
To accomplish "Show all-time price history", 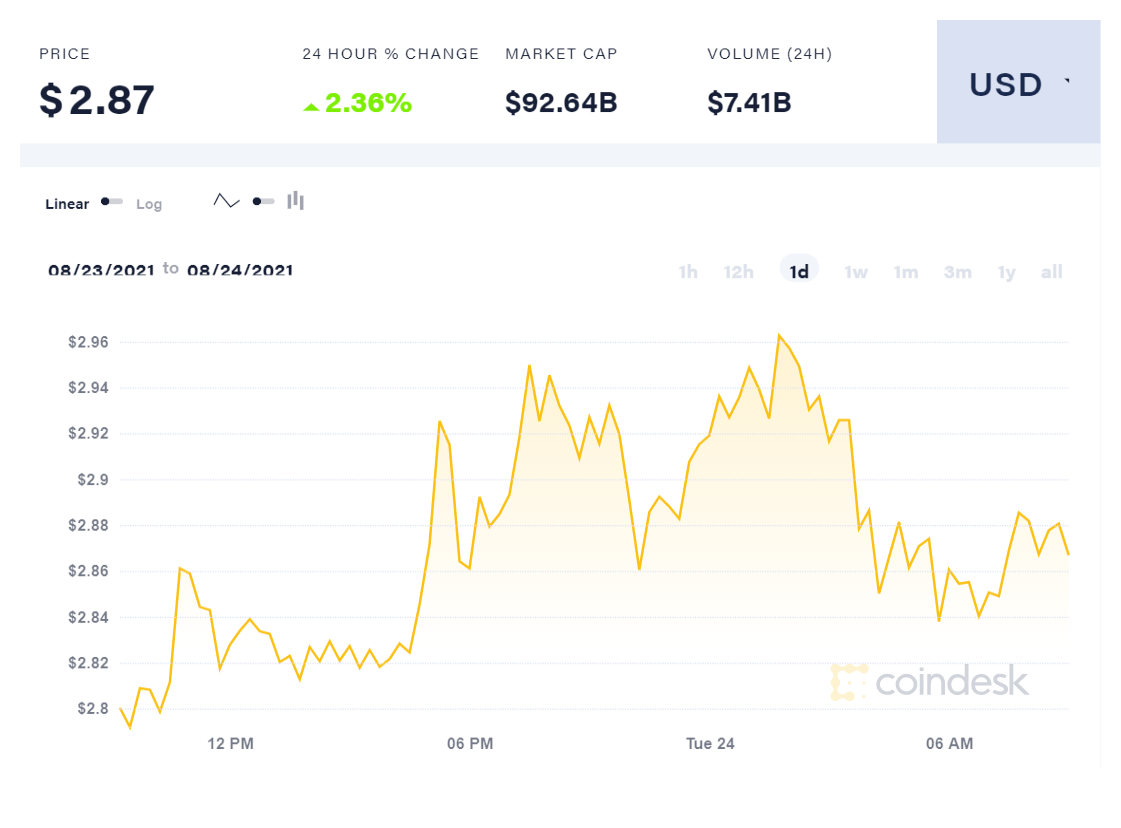I will coord(1051,272).
